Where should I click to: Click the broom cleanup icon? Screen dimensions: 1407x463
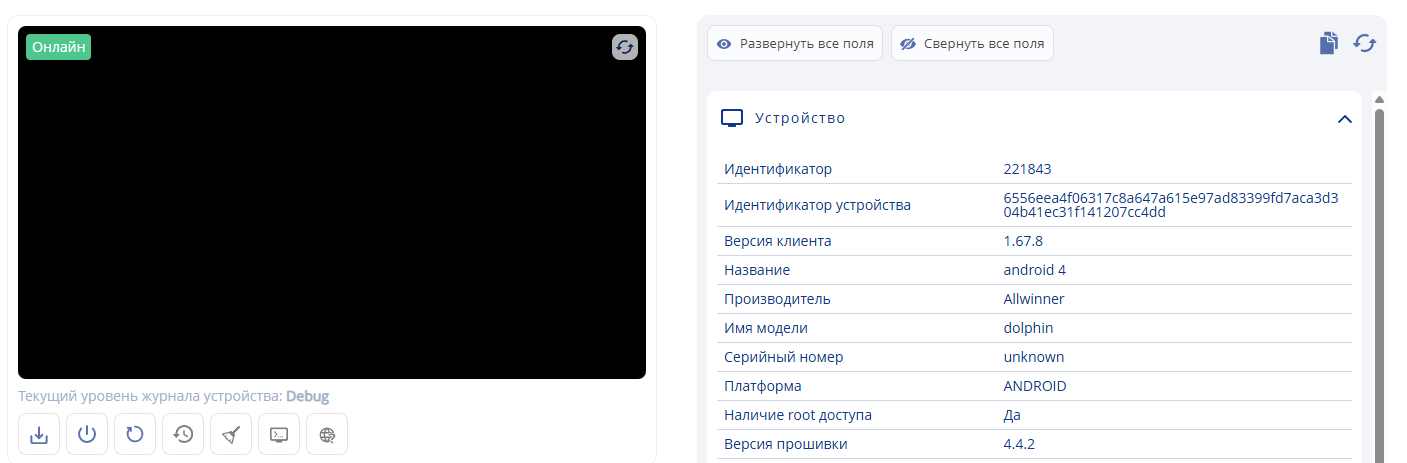(x=231, y=435)
